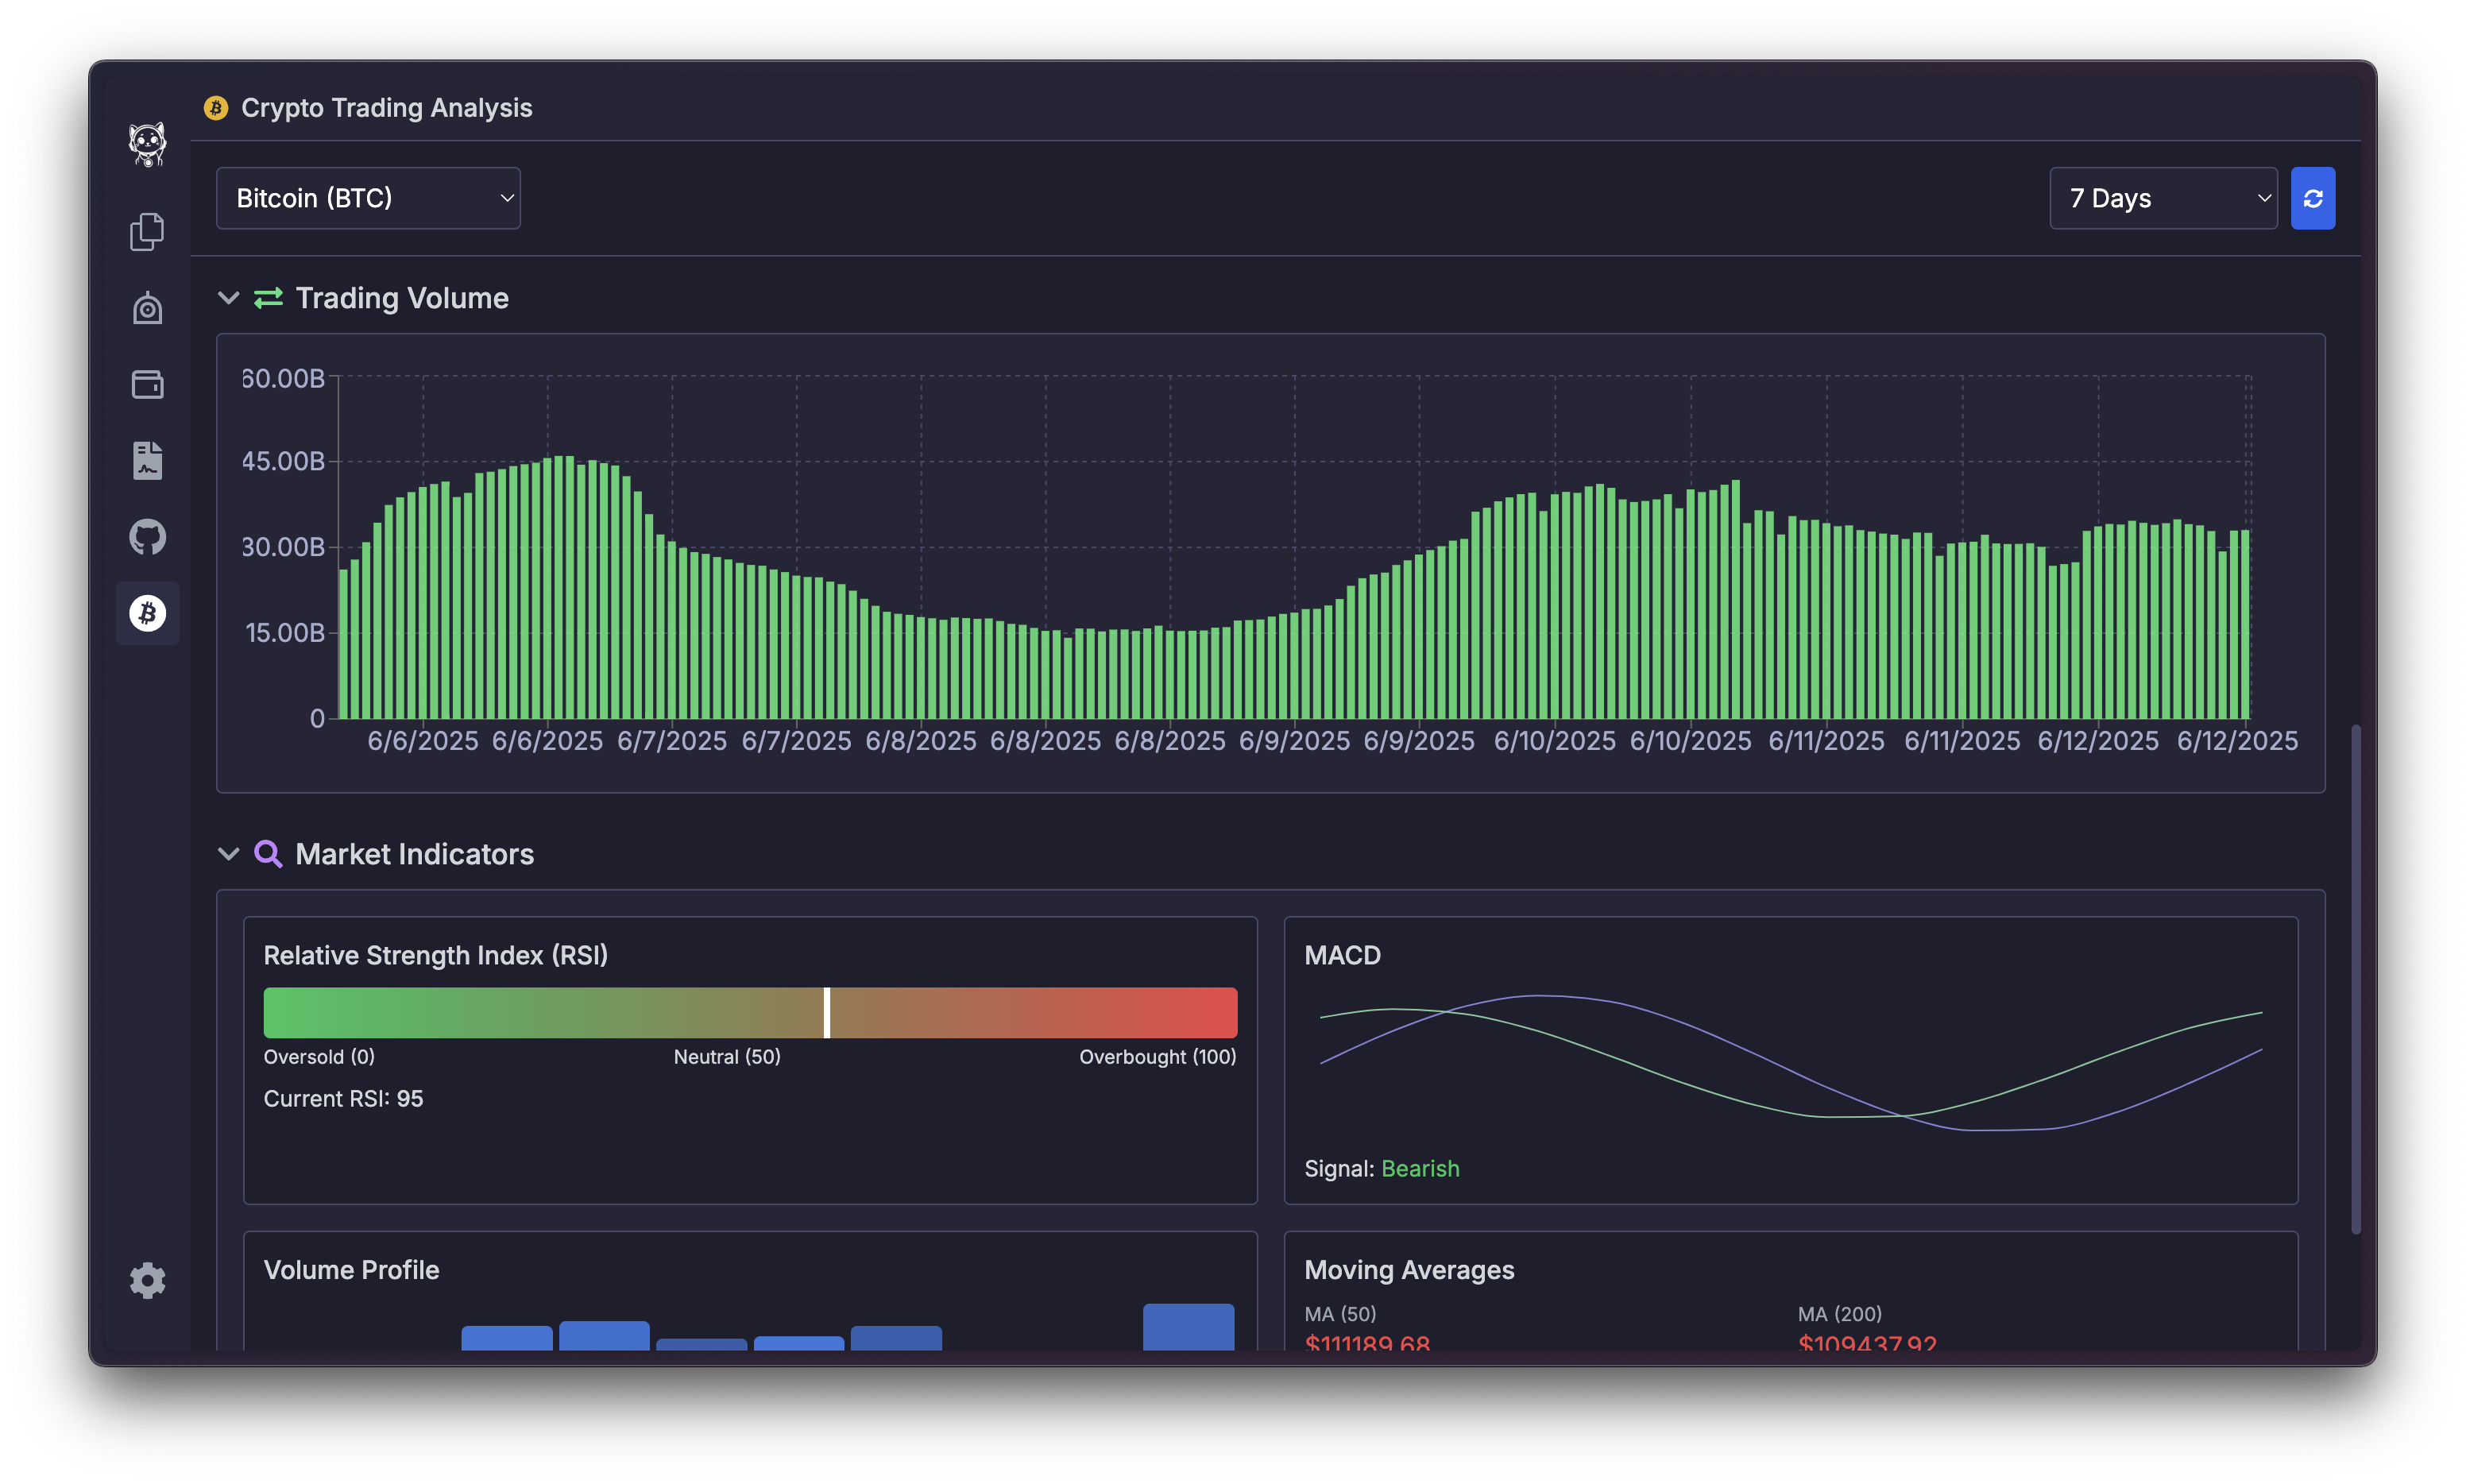Open the Bitcoin (BTC) coin dropdown
Viewport: 2466px width, 1484px height.
368,198
